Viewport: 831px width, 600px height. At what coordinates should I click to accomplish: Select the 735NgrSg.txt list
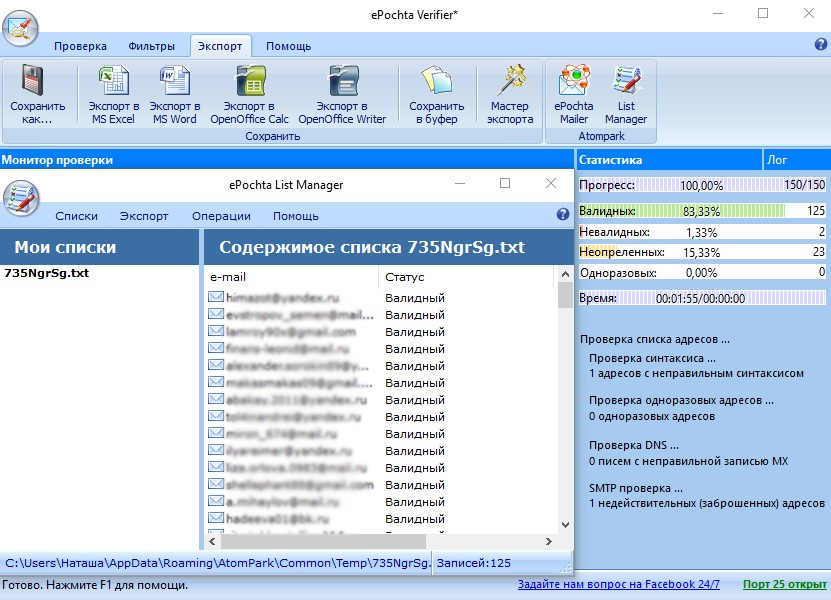(47, 273)
